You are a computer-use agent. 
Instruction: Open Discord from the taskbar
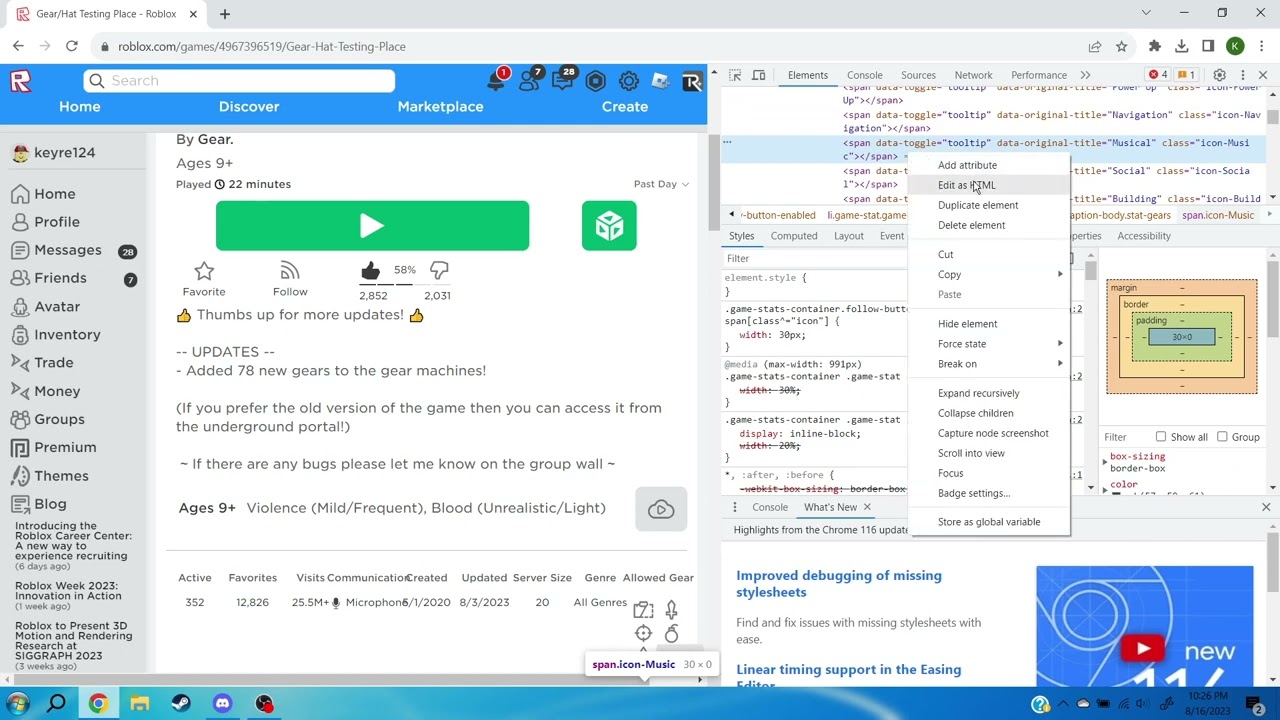click(222, 704)
